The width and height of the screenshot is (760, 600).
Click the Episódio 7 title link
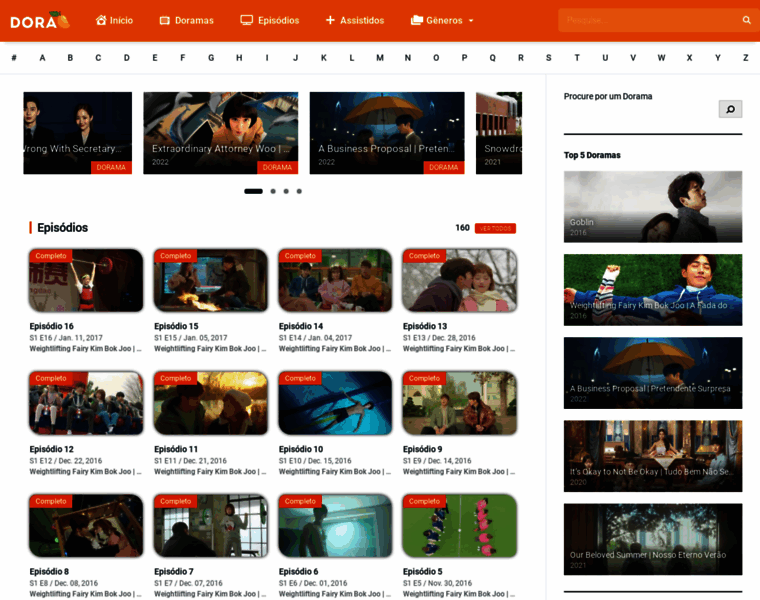tap(174, 571)
